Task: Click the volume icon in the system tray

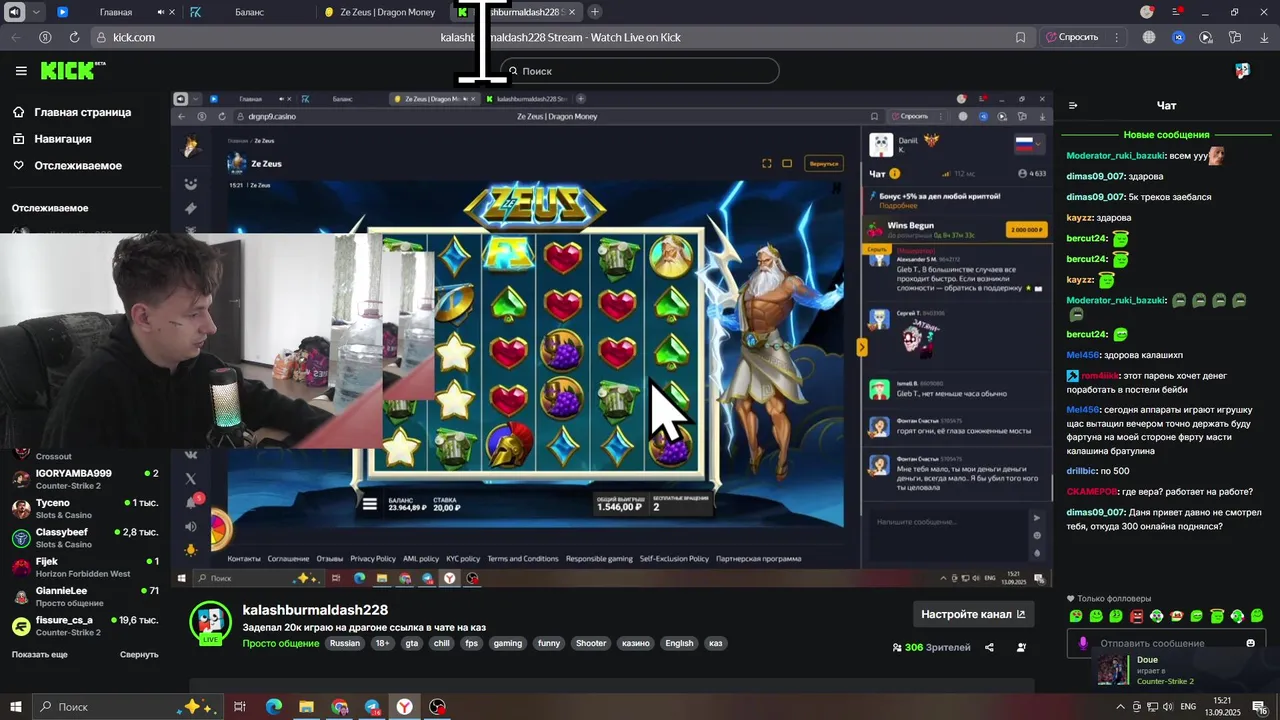Action: point(1166,707)
